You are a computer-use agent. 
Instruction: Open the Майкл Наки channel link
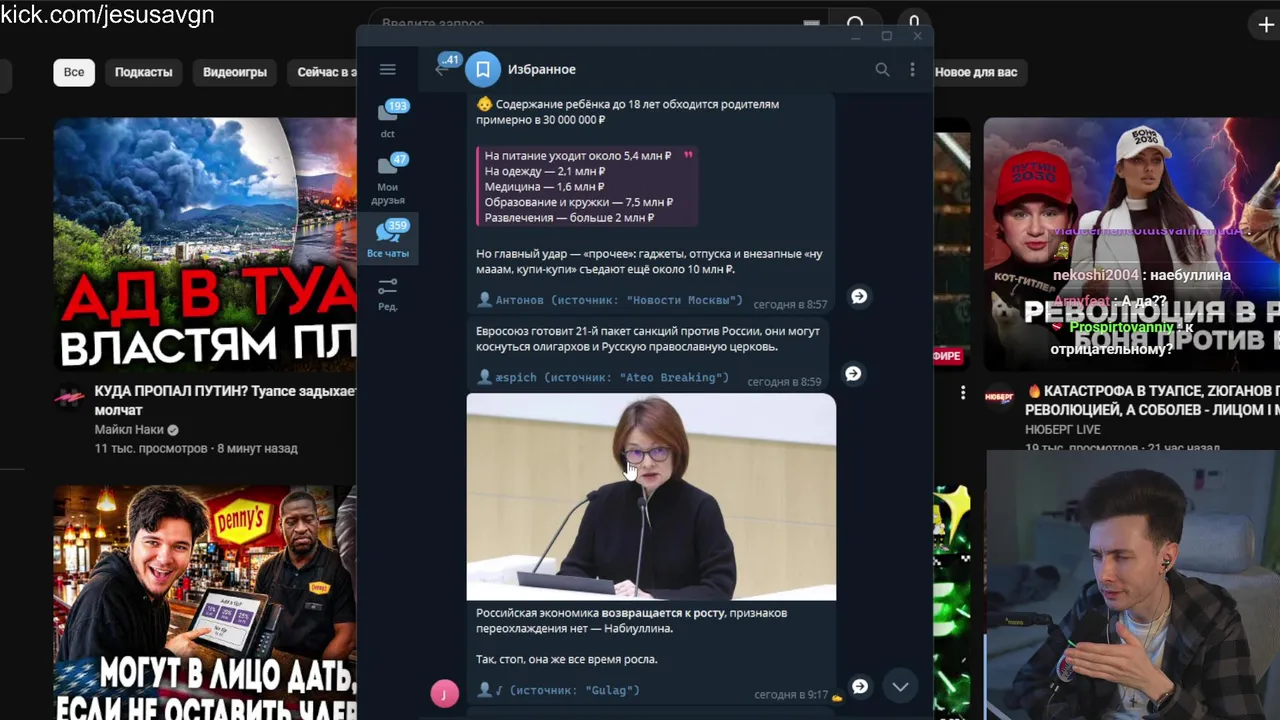pos(129,430)
